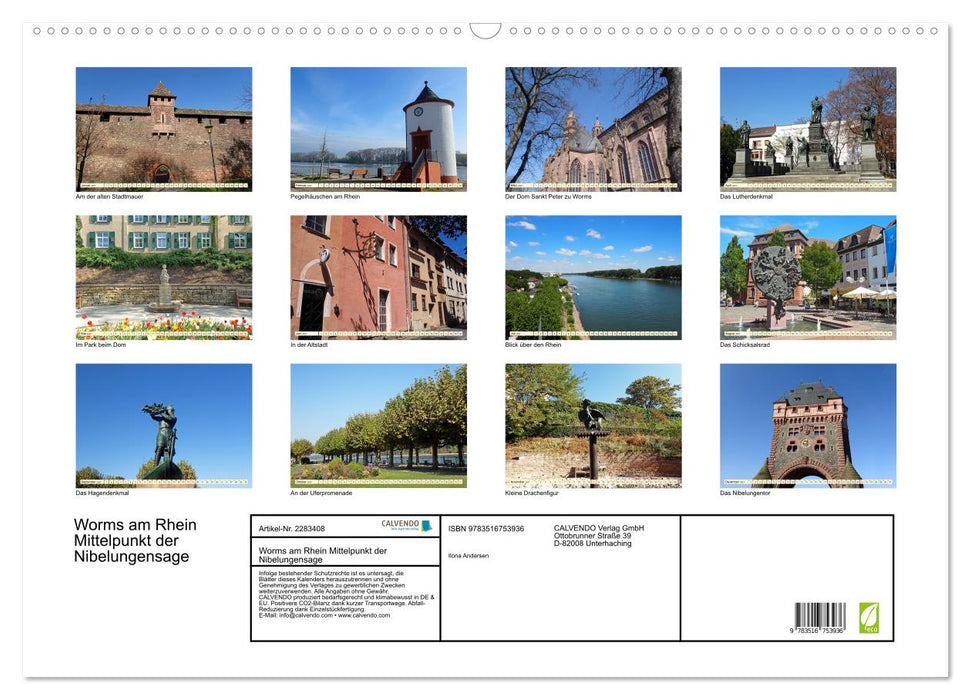Open the Pegelhäuschen am Rhein tower photo
The width and height of the screenshot is (971, 700).
point(378,129)
